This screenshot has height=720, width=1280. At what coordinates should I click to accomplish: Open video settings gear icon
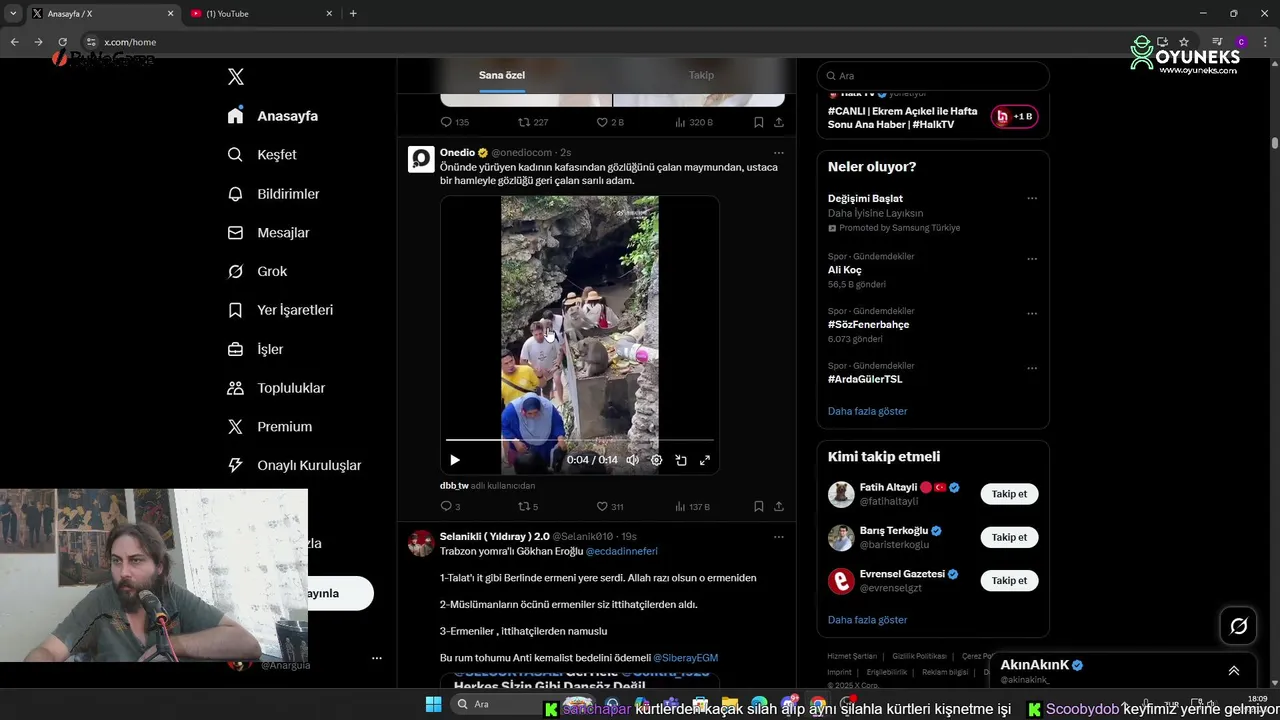657,460
